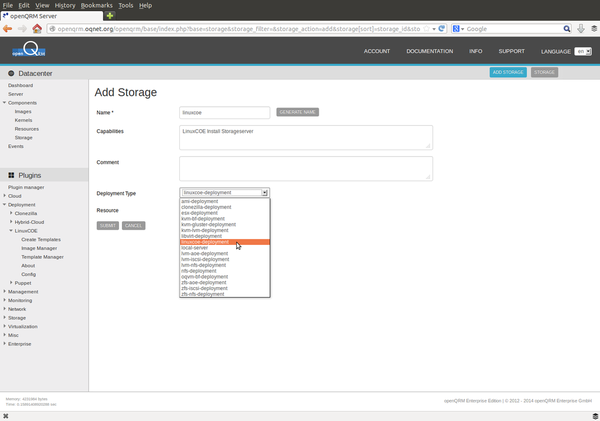Open Template Manager under LinuxCOE
600x421 pixels.
(42, 257)
